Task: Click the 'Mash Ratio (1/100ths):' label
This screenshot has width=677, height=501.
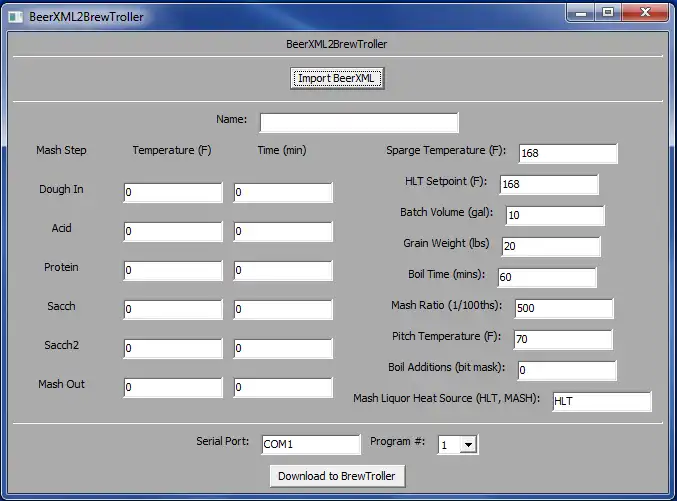Action: [x=446, y=305]
